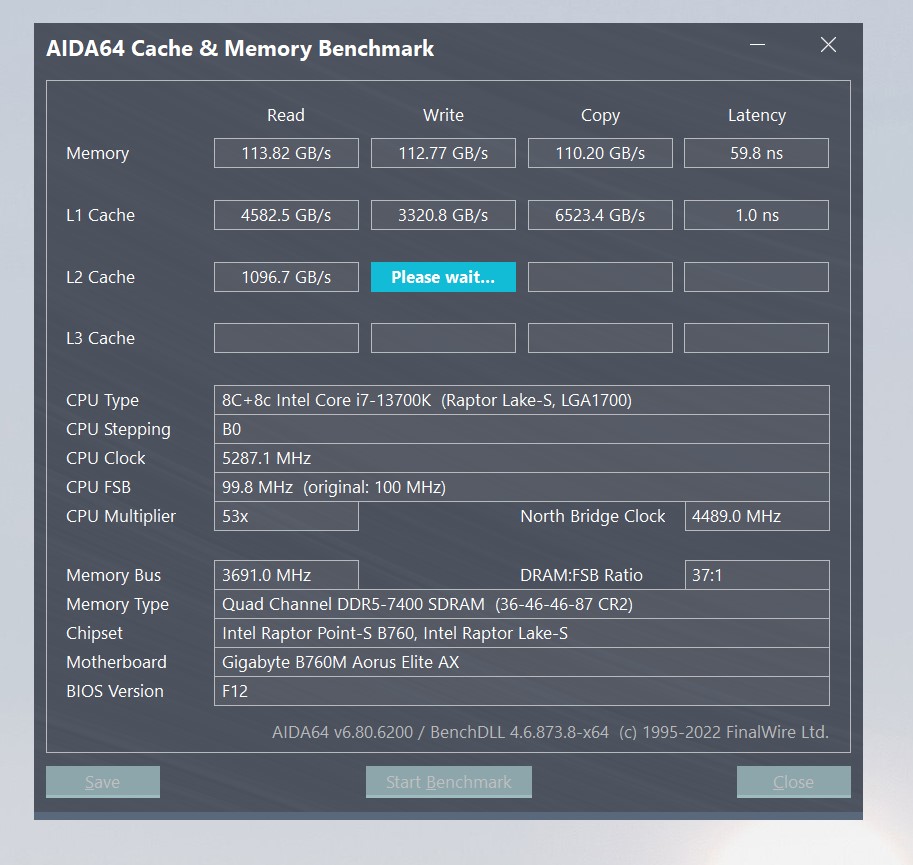This screenshot has height=865, width=913.
Task: Click the L2 Cache row label
Action: 100,277
